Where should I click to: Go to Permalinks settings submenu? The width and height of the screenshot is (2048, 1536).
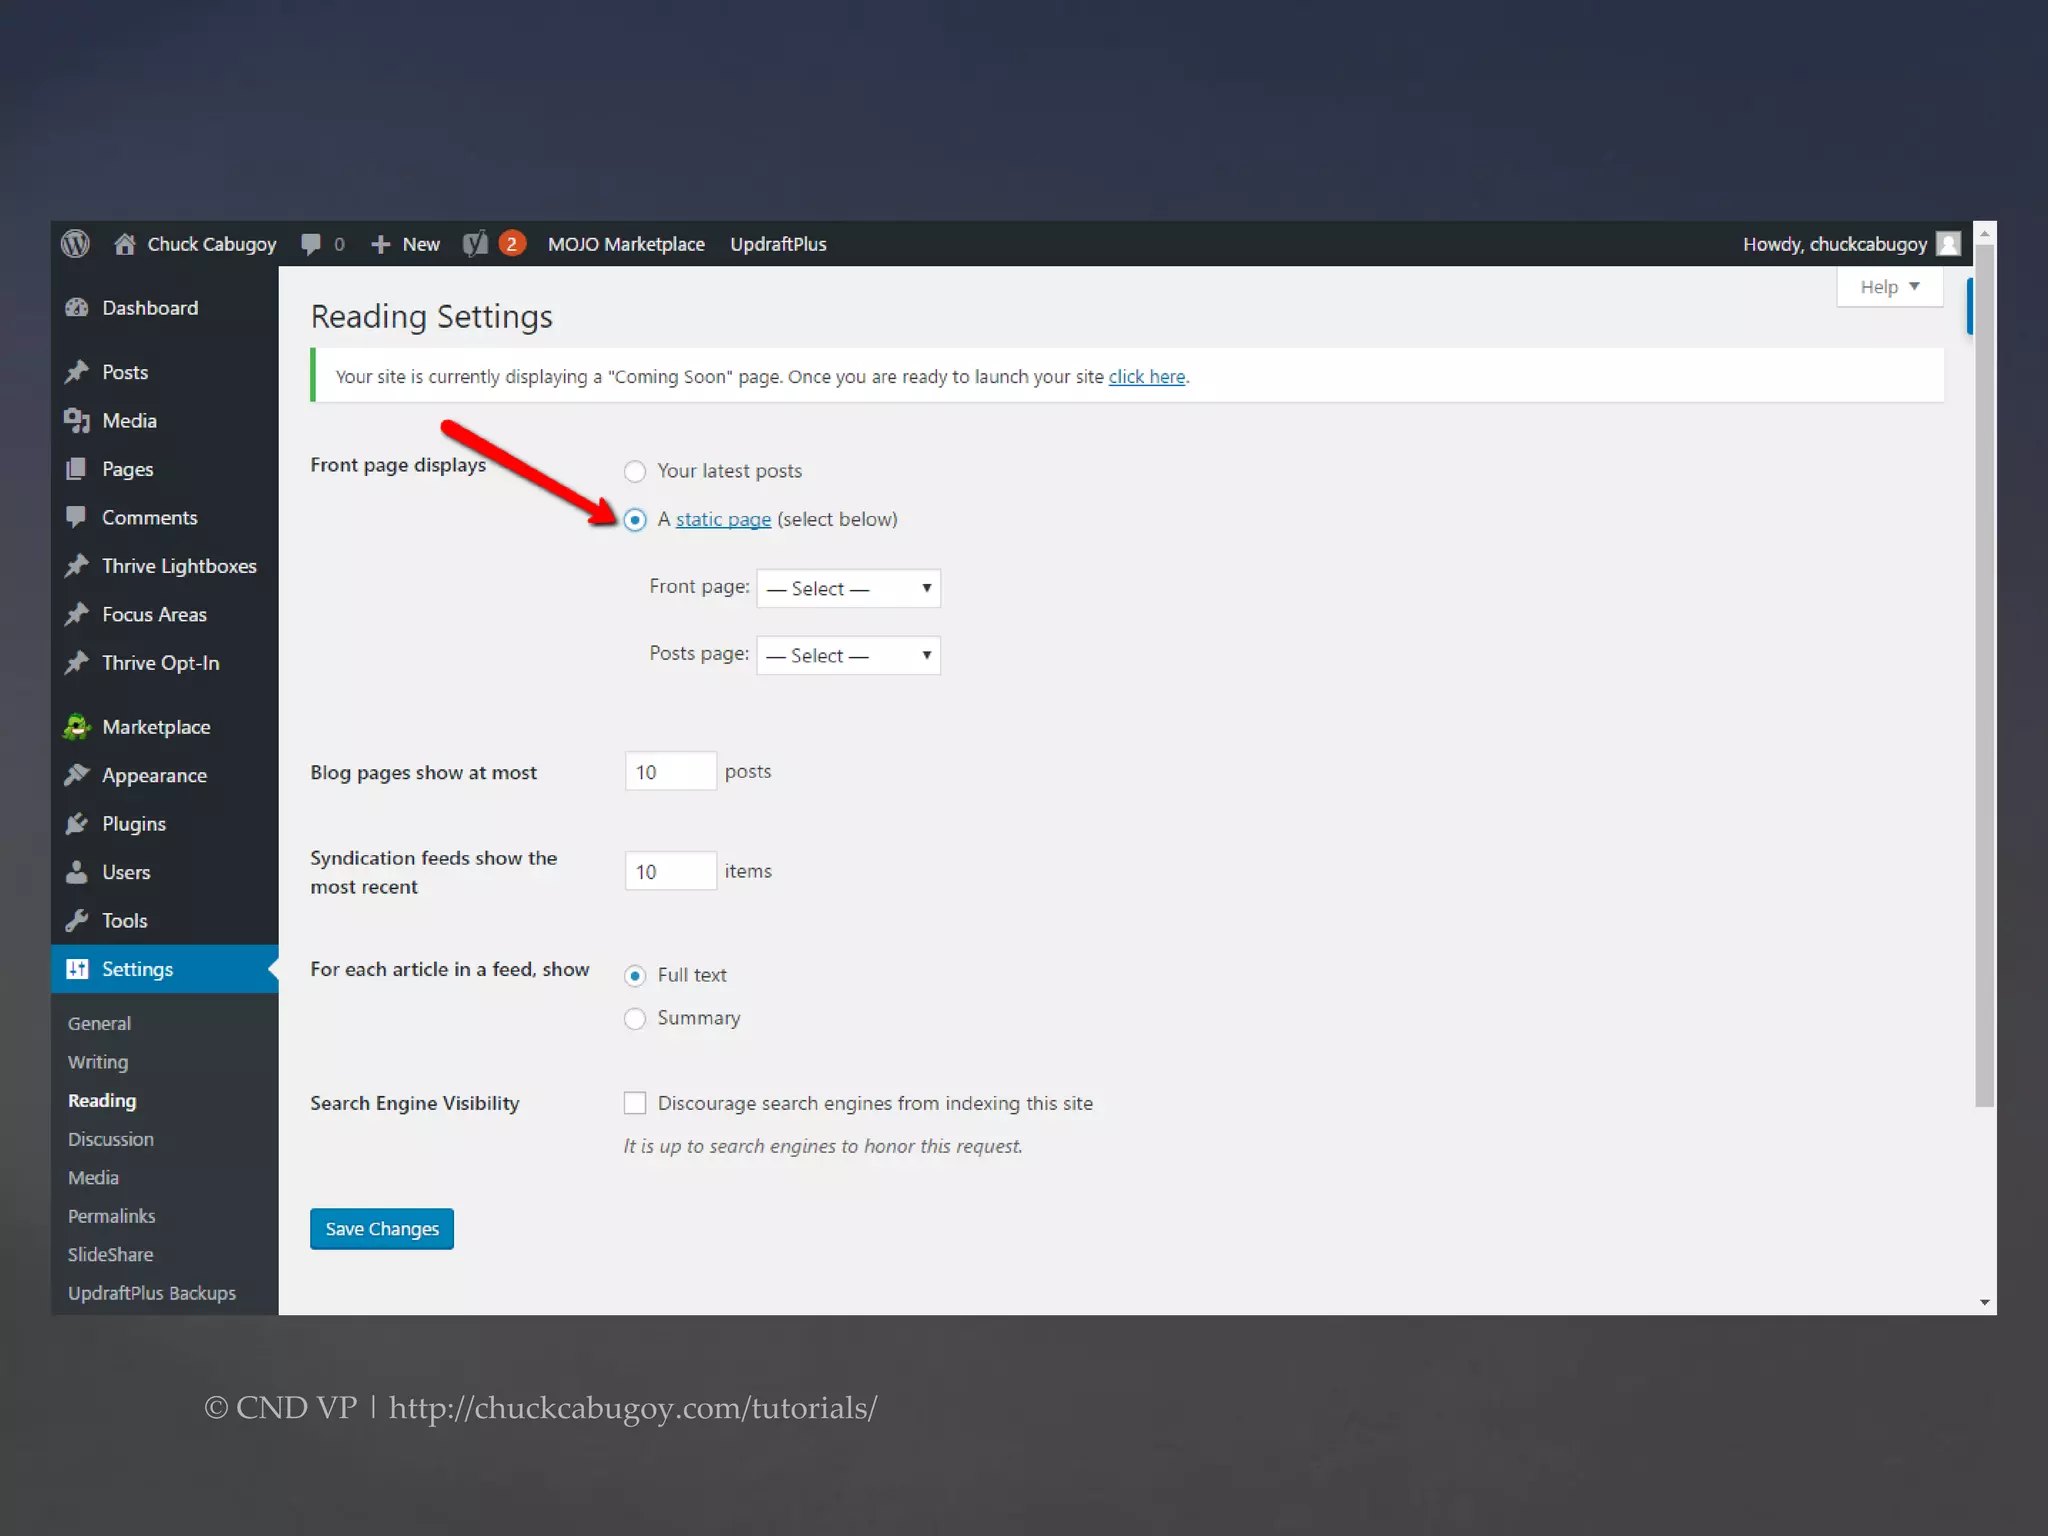tap(111, 1217)
